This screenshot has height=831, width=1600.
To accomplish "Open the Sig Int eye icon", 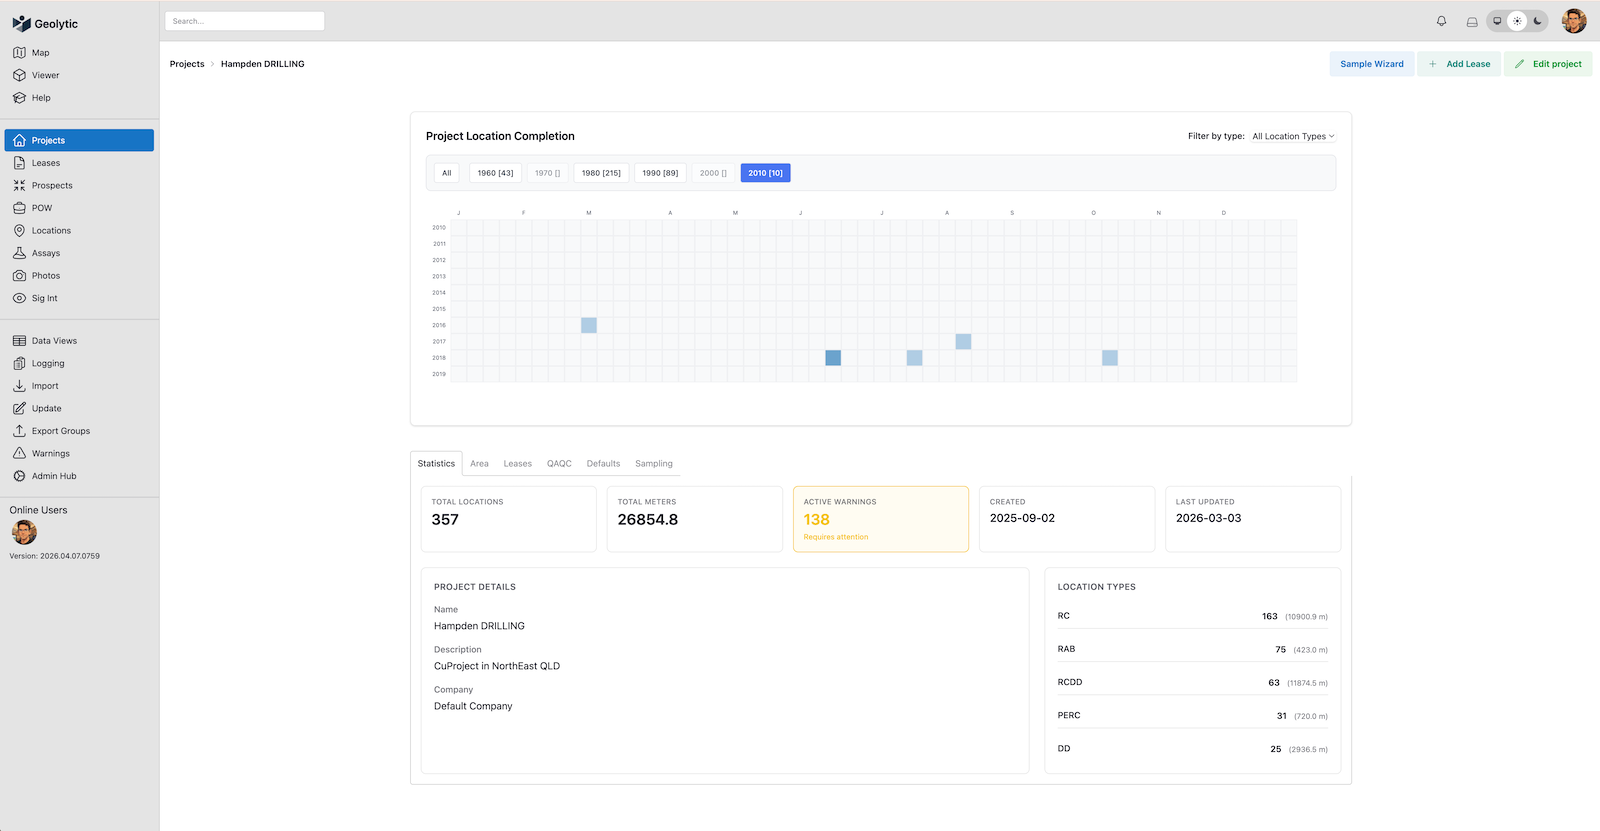I will click(x=19, y=298).
